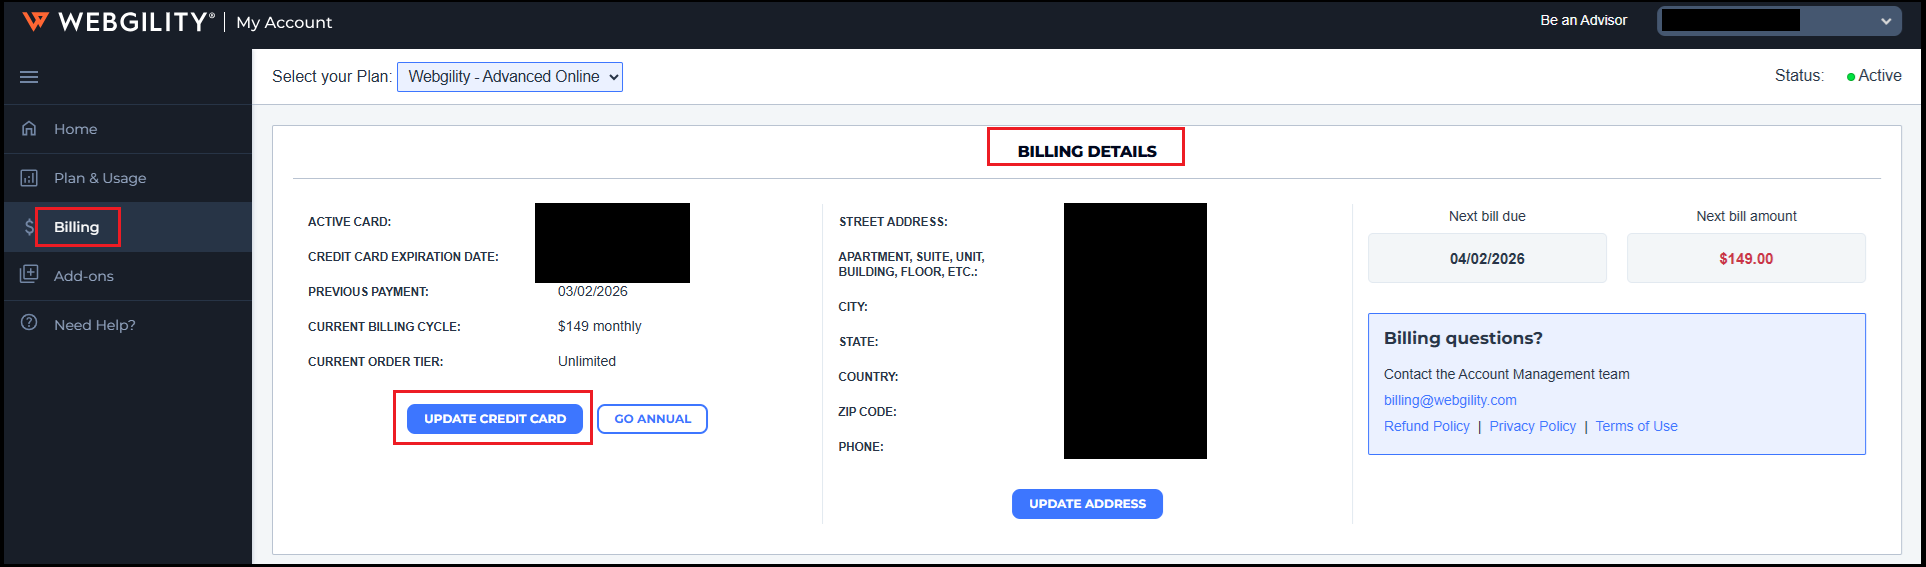The width and height of the screenshot is (1926, 567).
Task: Click the My Account title text
Action: tap(284, 22)
